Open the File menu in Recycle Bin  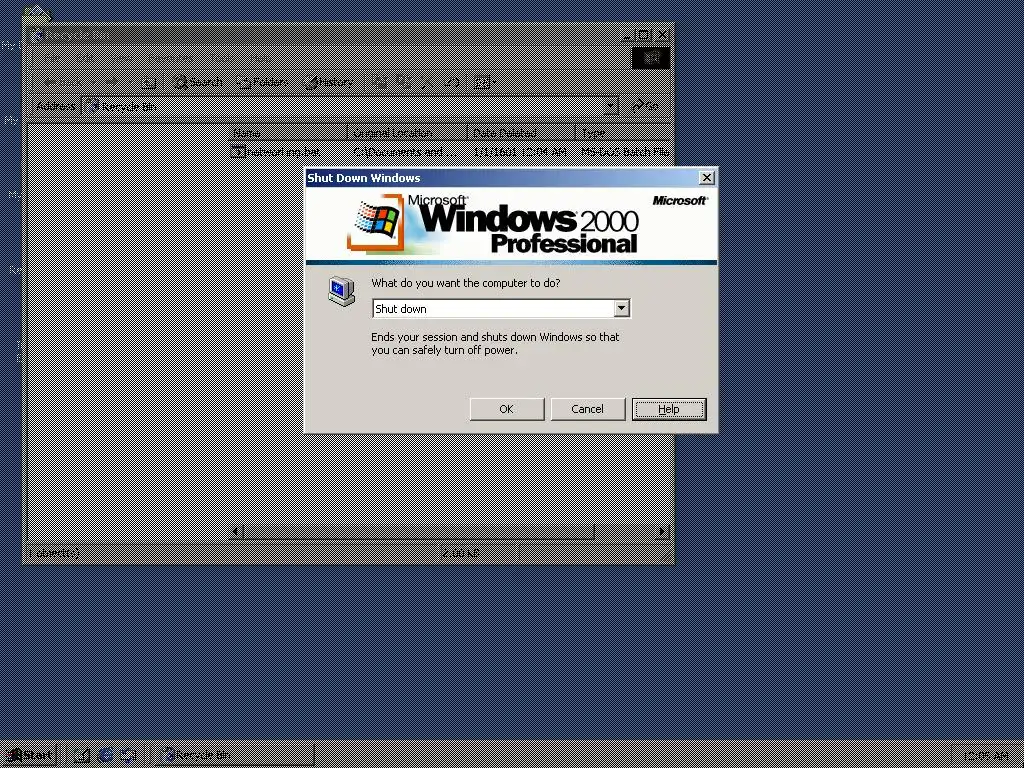pos(51,58)
